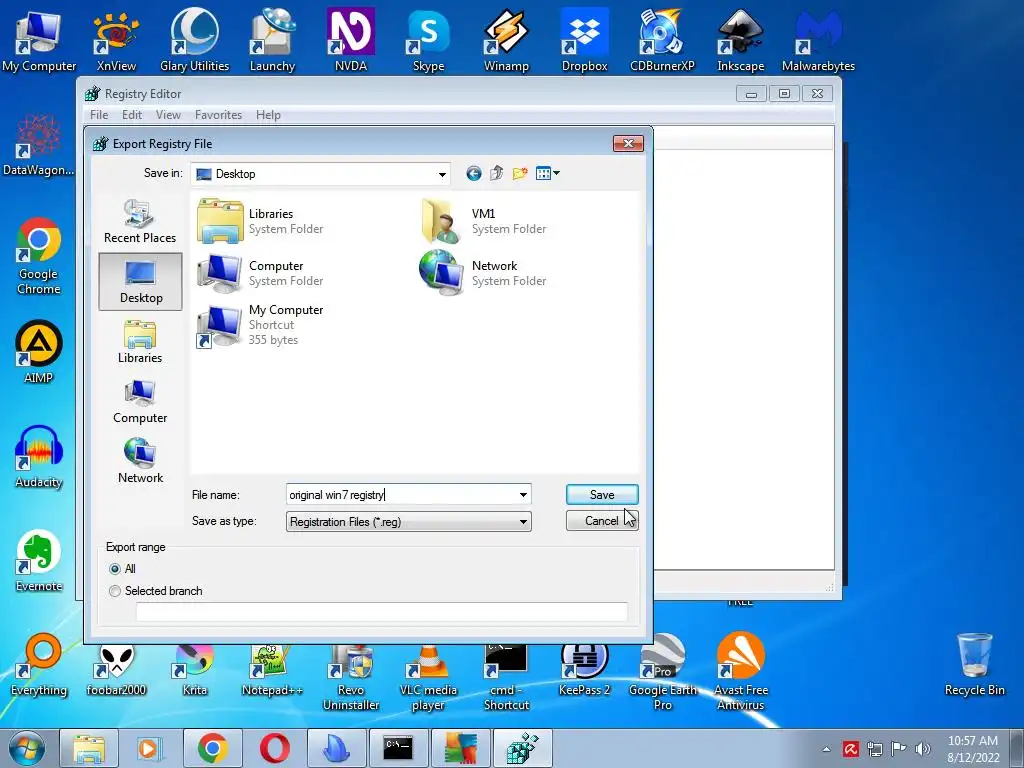Select the Computer system folder in file list

click(x=261, y=273)
